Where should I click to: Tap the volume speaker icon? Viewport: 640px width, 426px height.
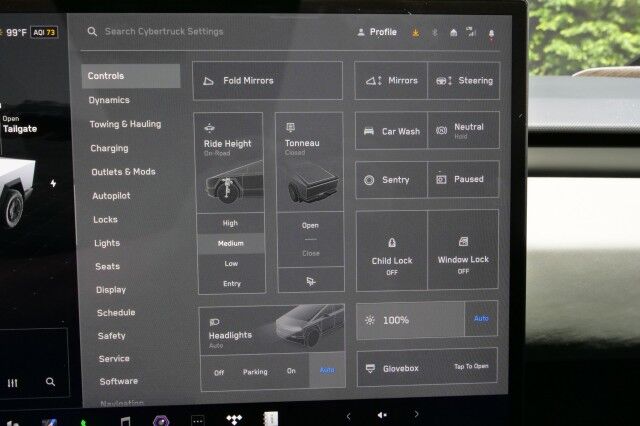(x=382, y=415)
